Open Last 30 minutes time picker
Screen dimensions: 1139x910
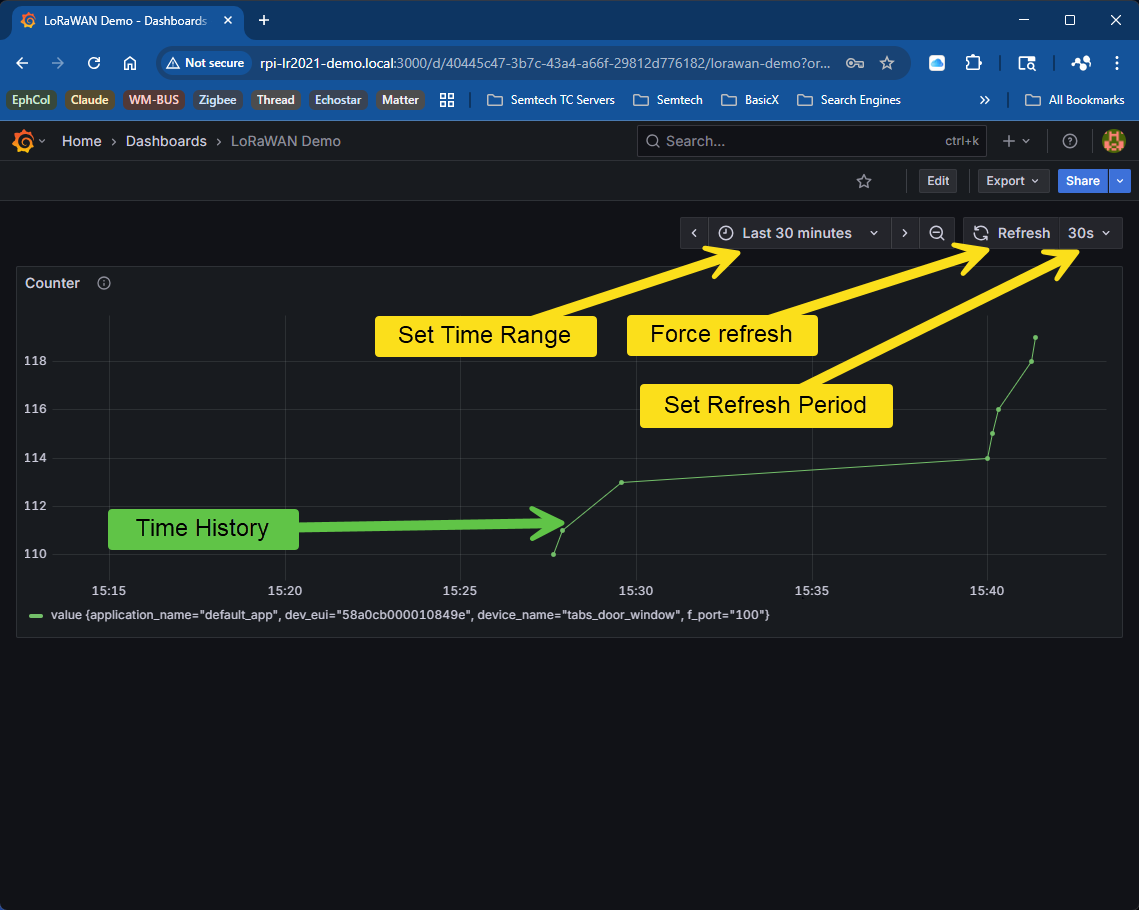[x=798, y=233]
